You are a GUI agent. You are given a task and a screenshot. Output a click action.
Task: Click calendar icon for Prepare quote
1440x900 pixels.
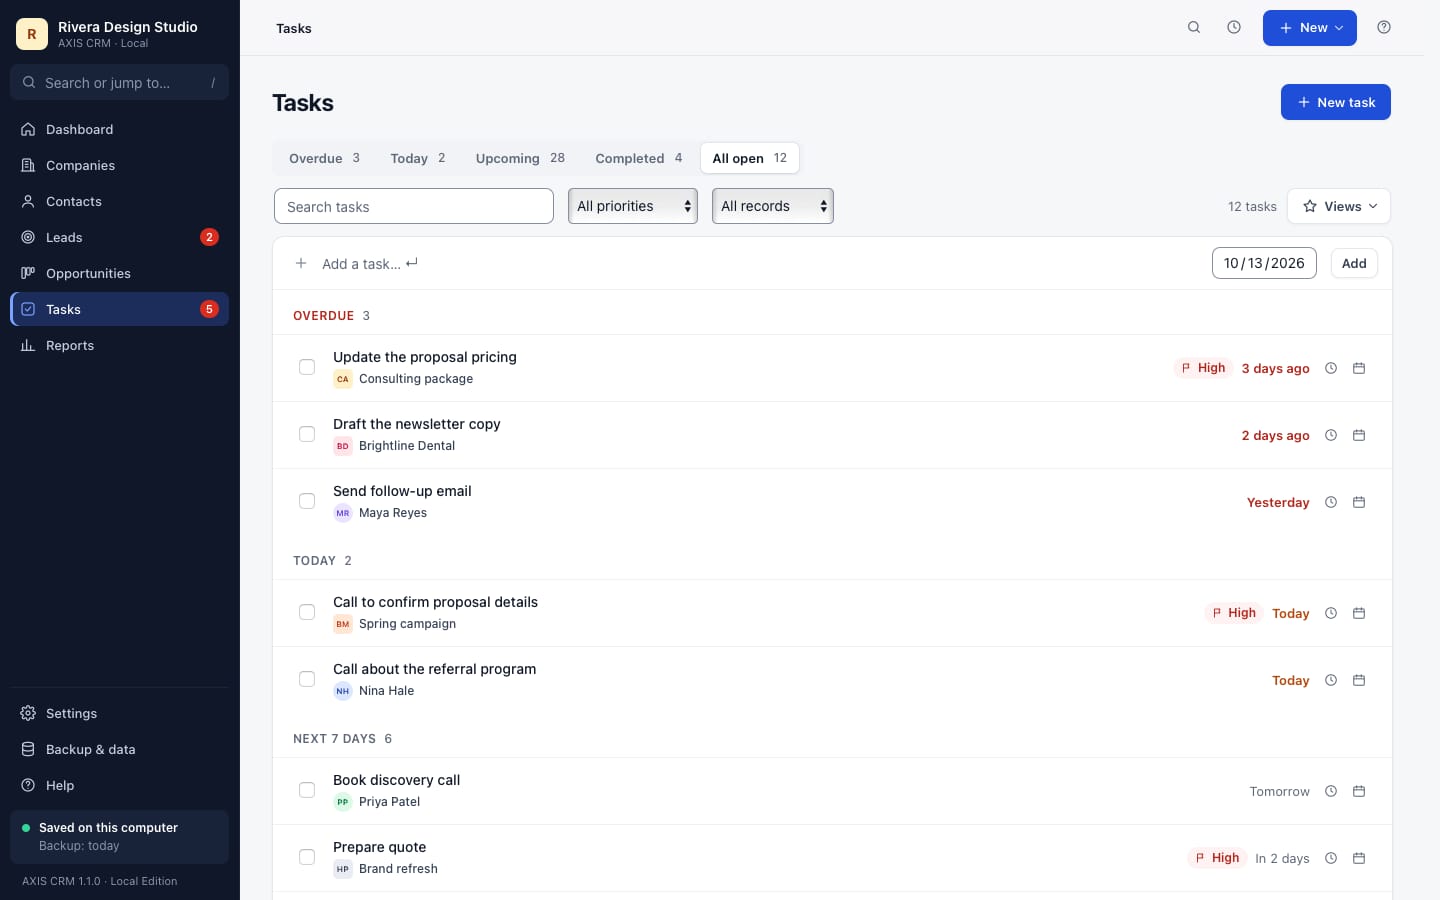click(1359, 858)
